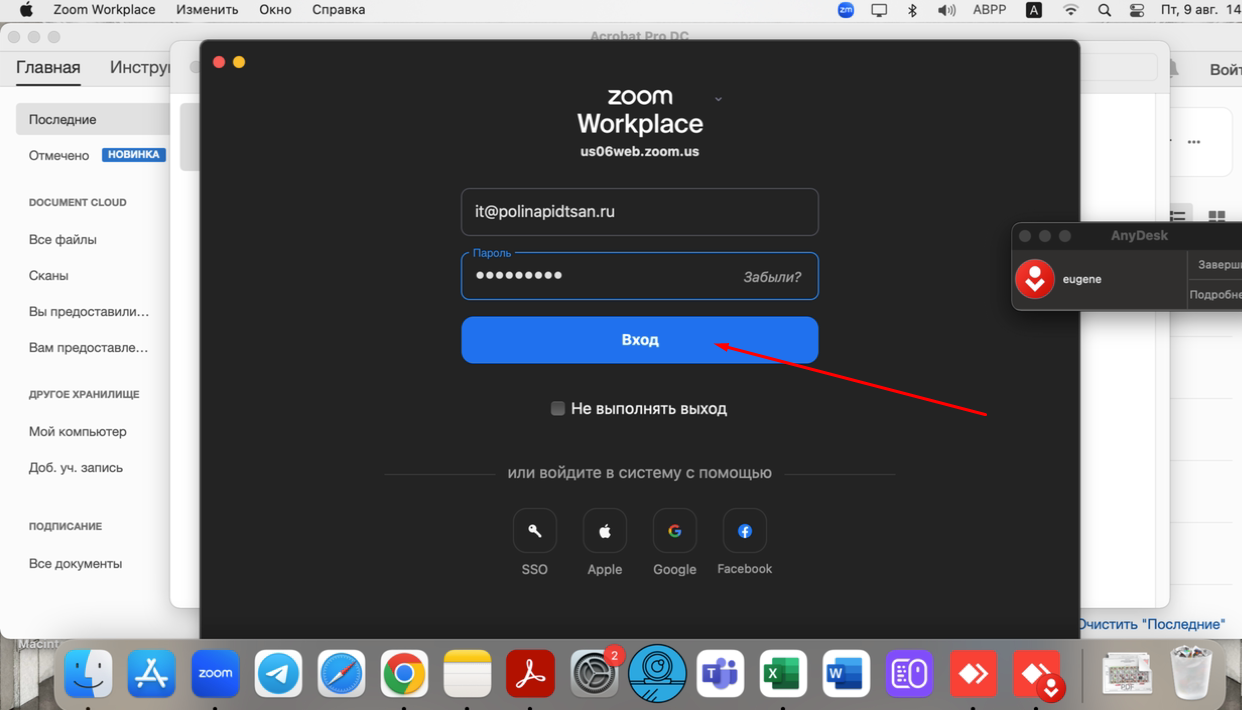Sign in with SSO key icon
The image size is (1242, 710).
tap(535, 531)
